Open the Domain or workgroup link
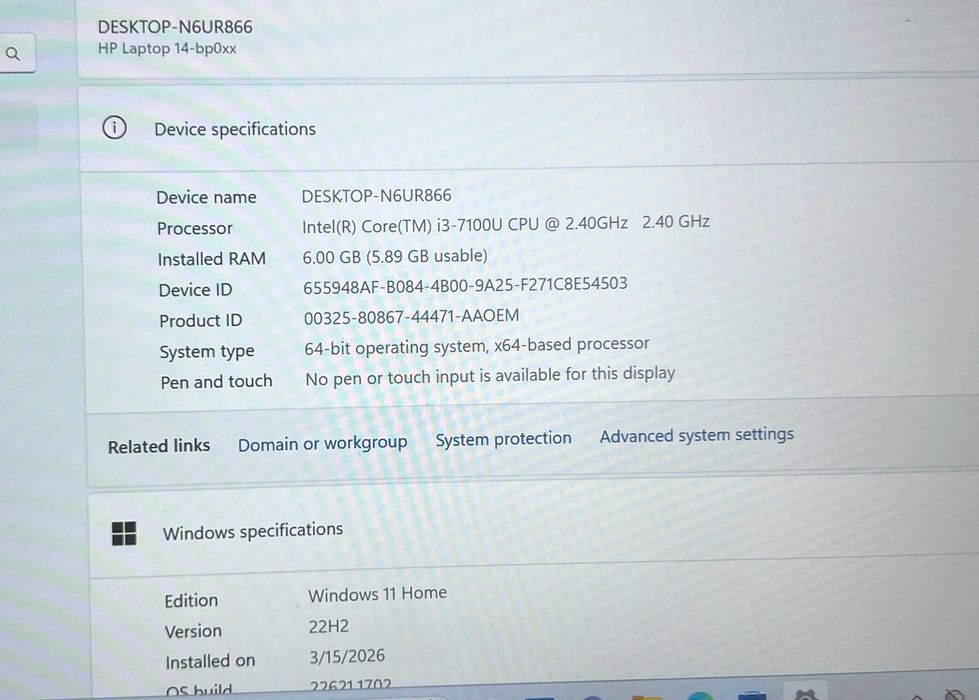The height and width of the screenshot is (700, 979). click(322, 443)
